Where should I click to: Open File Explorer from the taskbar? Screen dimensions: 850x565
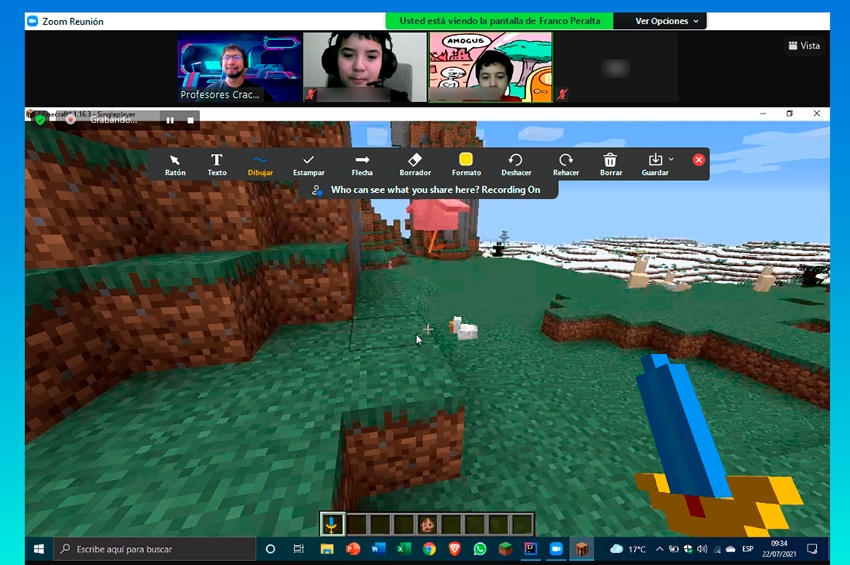click(327, 549)
